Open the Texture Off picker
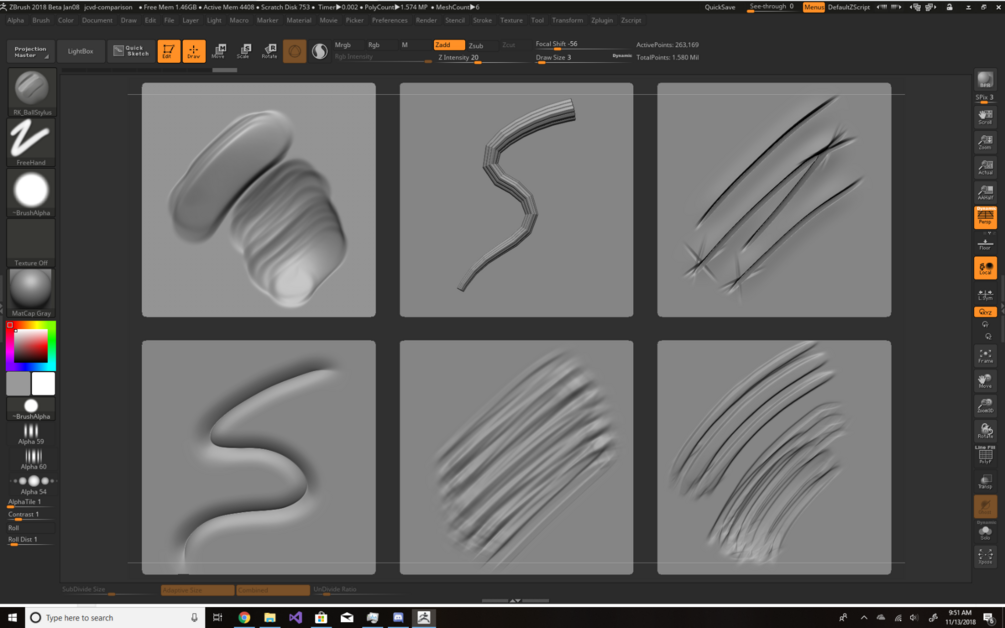The height and width of the screenshot is (628, 1005). click(x=31, y=243)
